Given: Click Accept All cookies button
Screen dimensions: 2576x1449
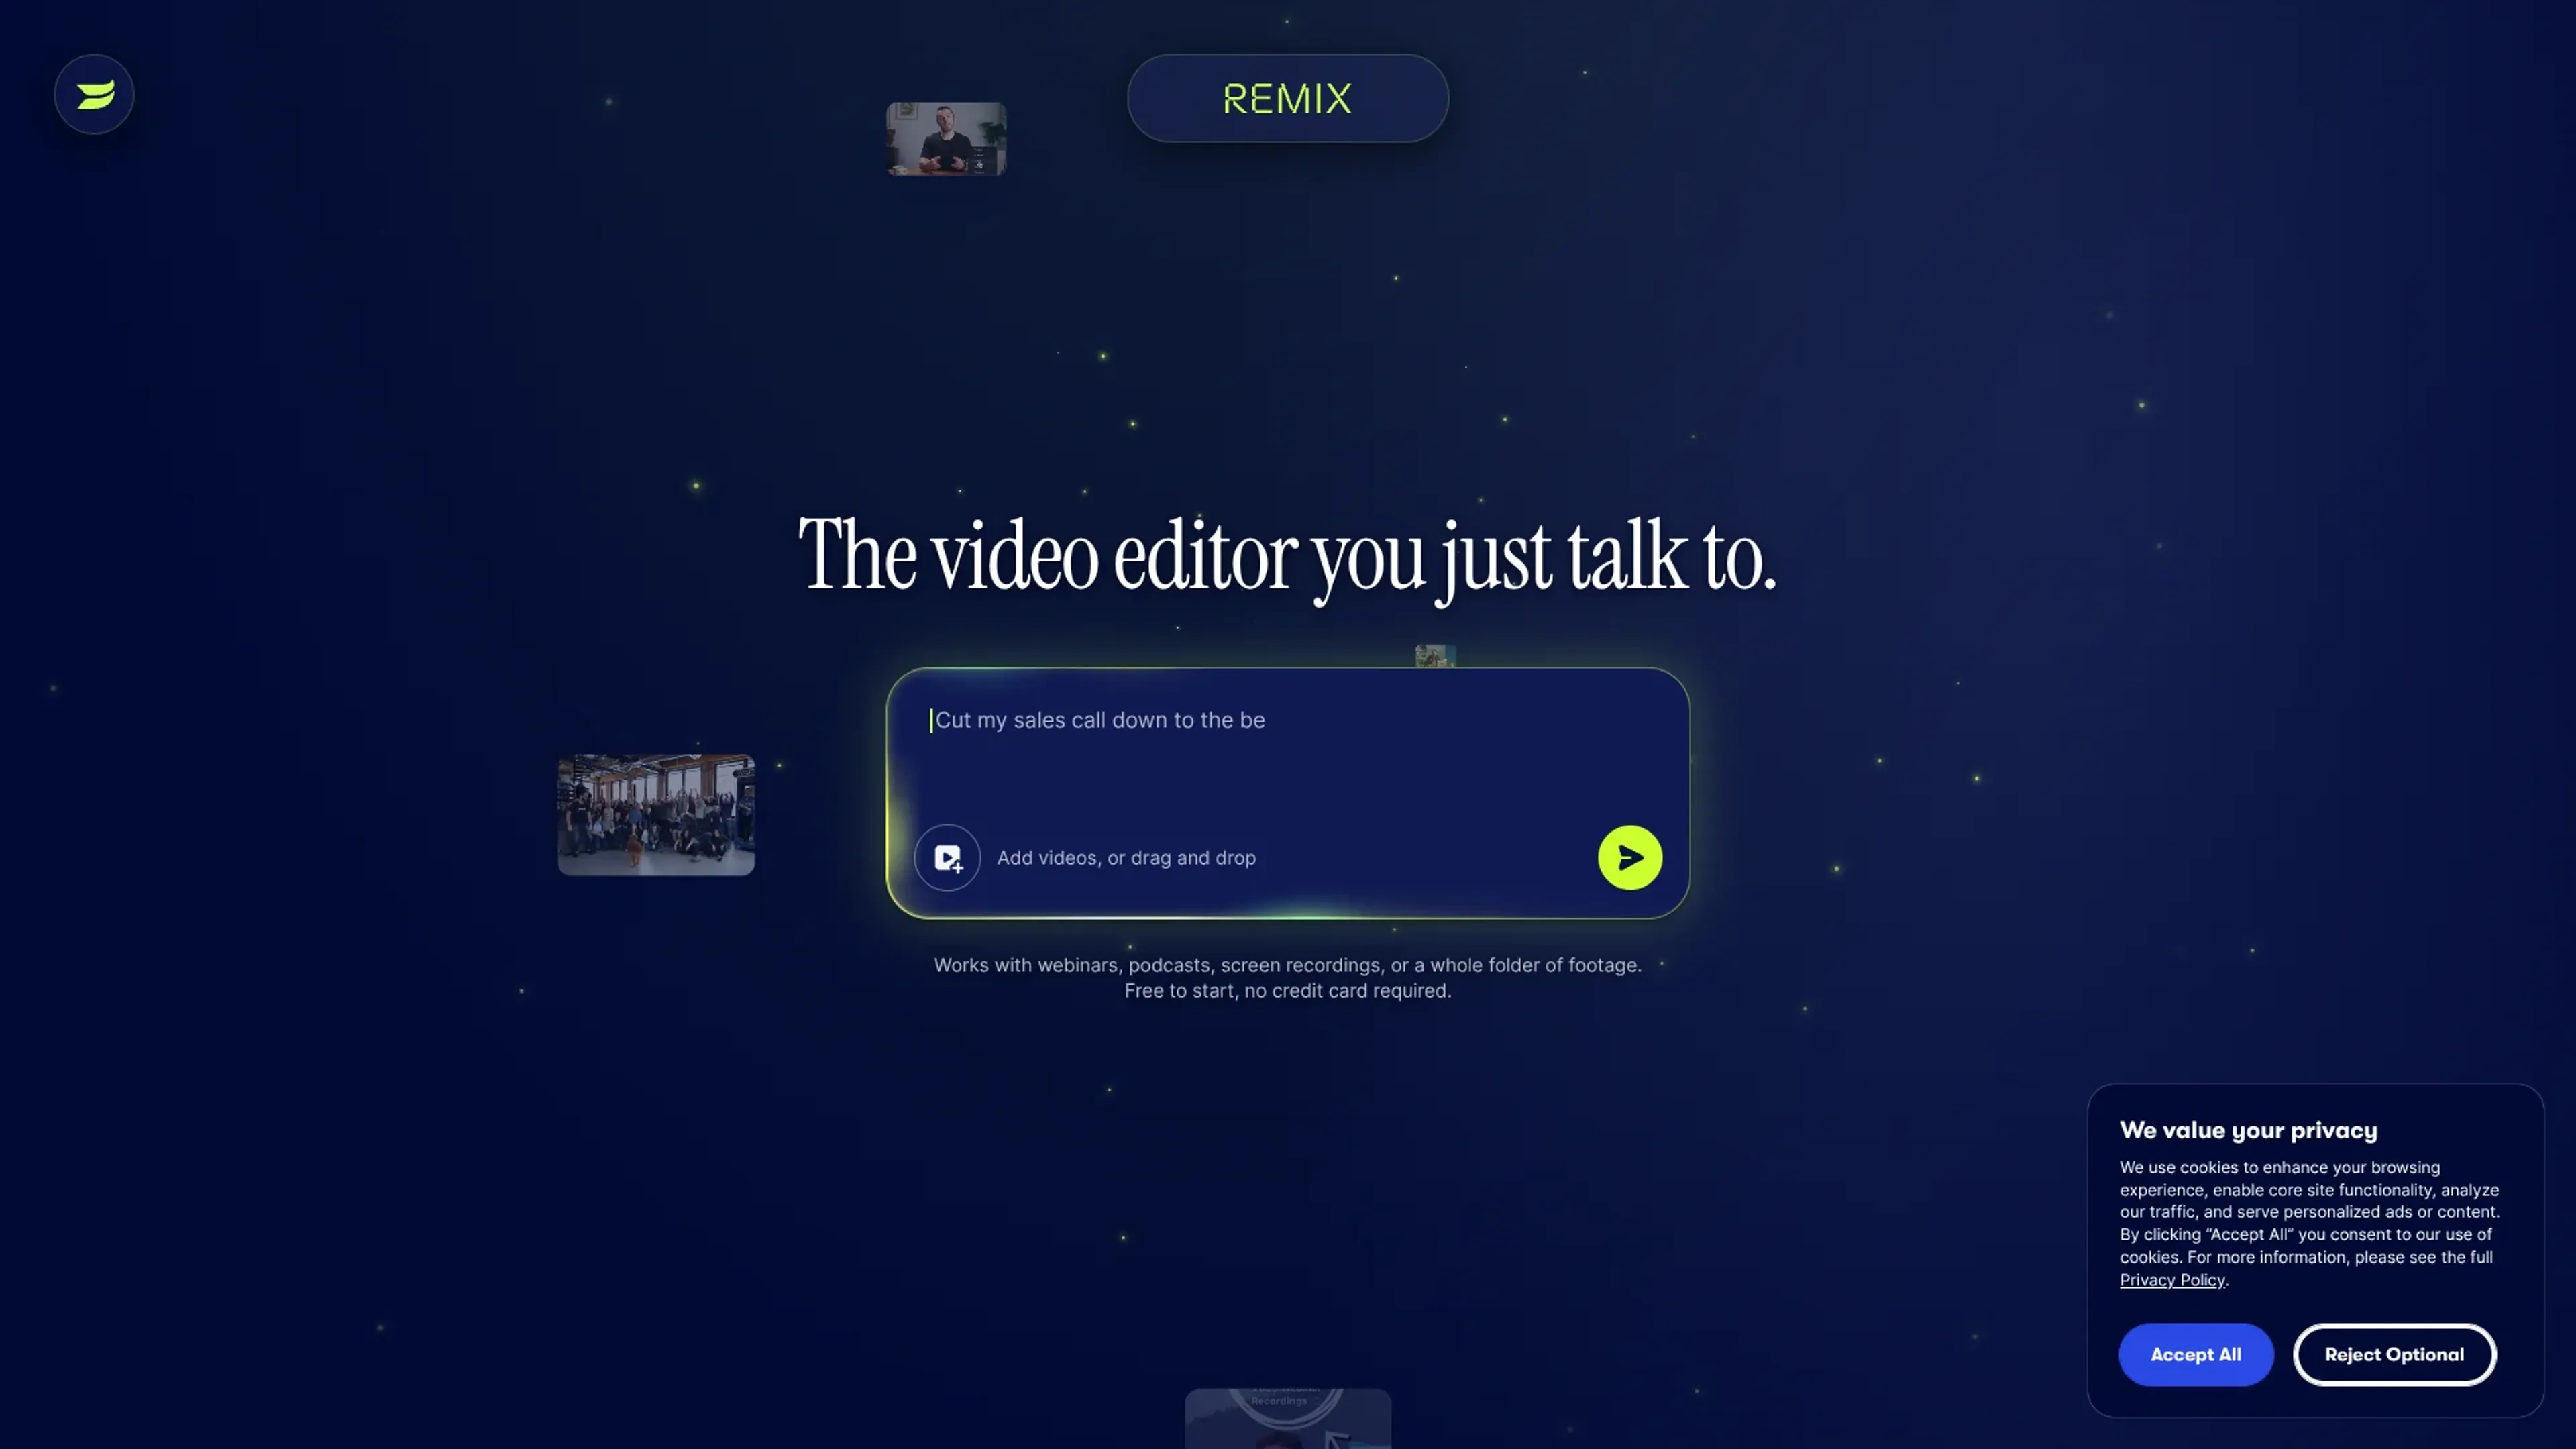Looking at the screenshot, I should pyautogui.click(x=2195, y=1354).
